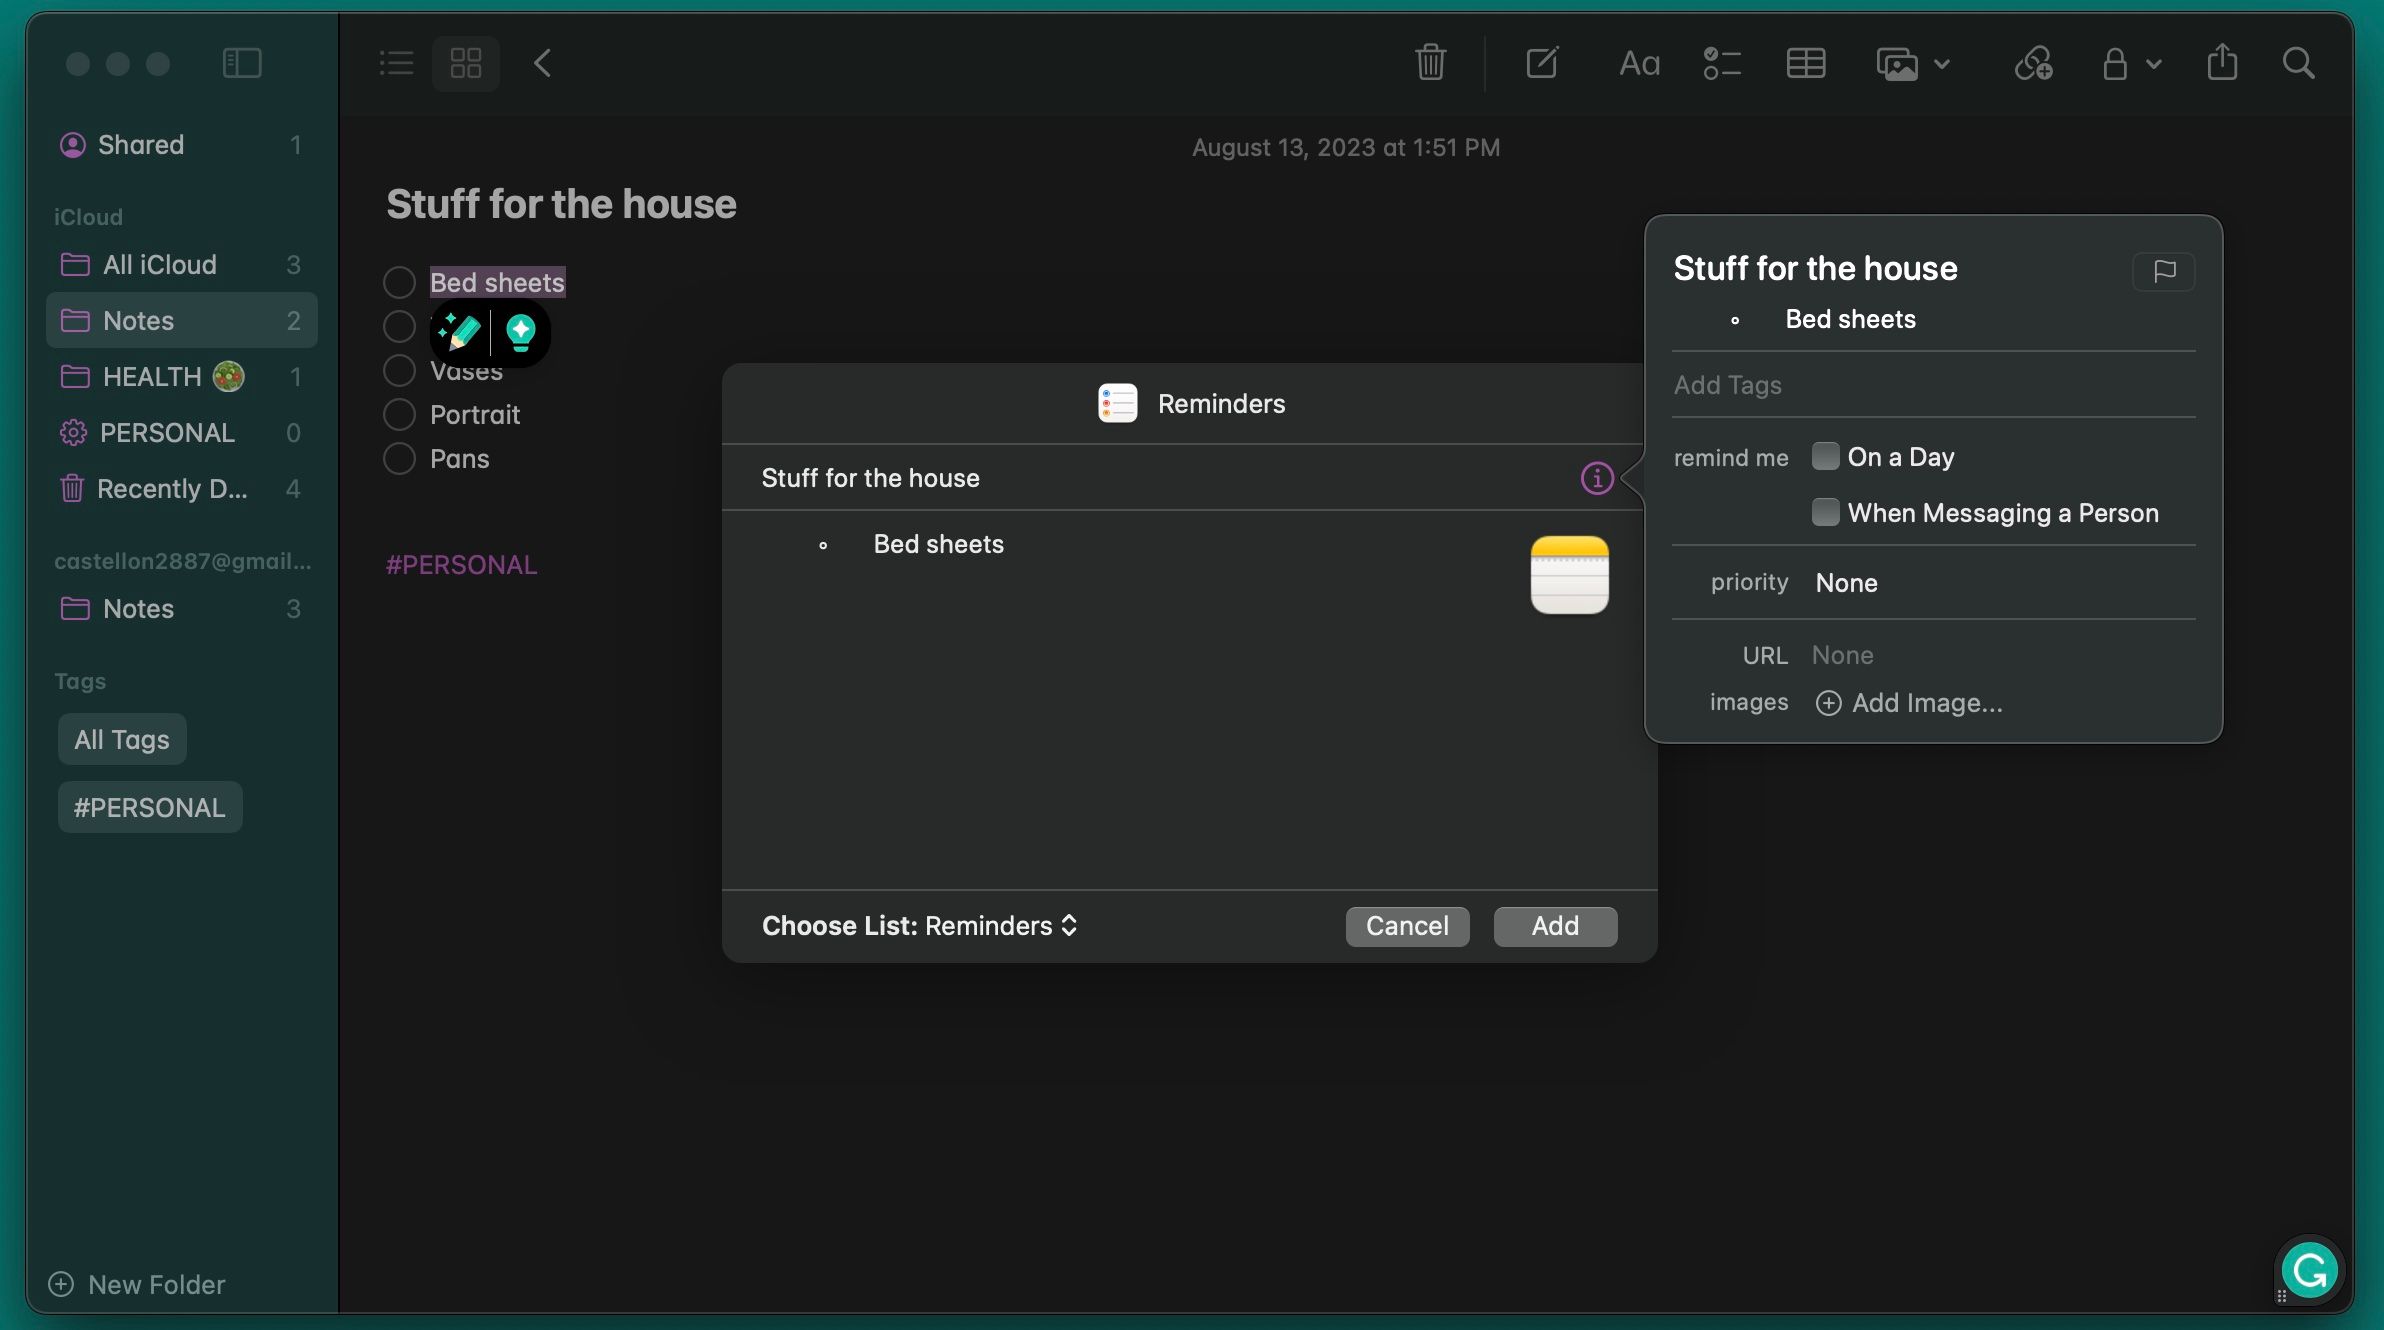
Task: Create a new note with compose icon
Action: 1542,63
